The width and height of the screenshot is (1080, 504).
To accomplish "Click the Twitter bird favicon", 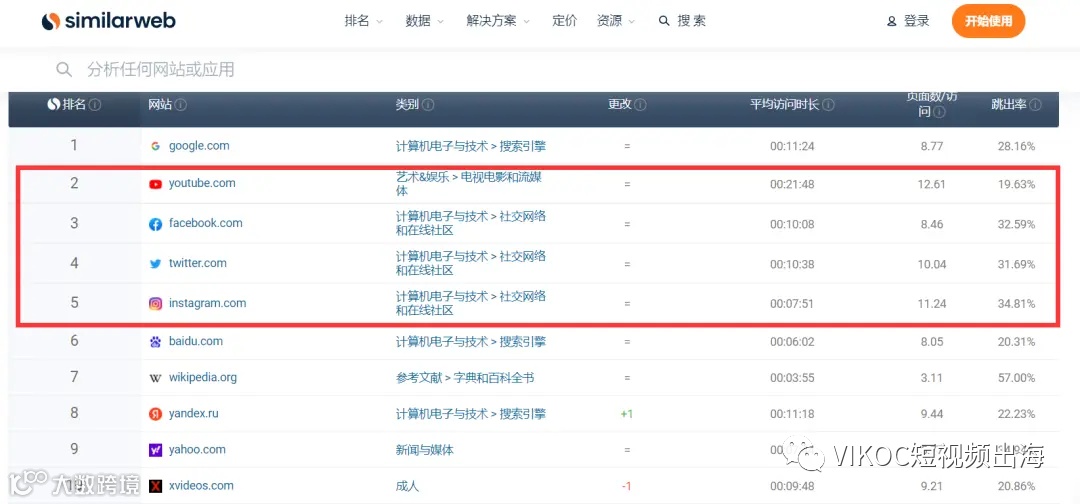I will click(156, 264).
